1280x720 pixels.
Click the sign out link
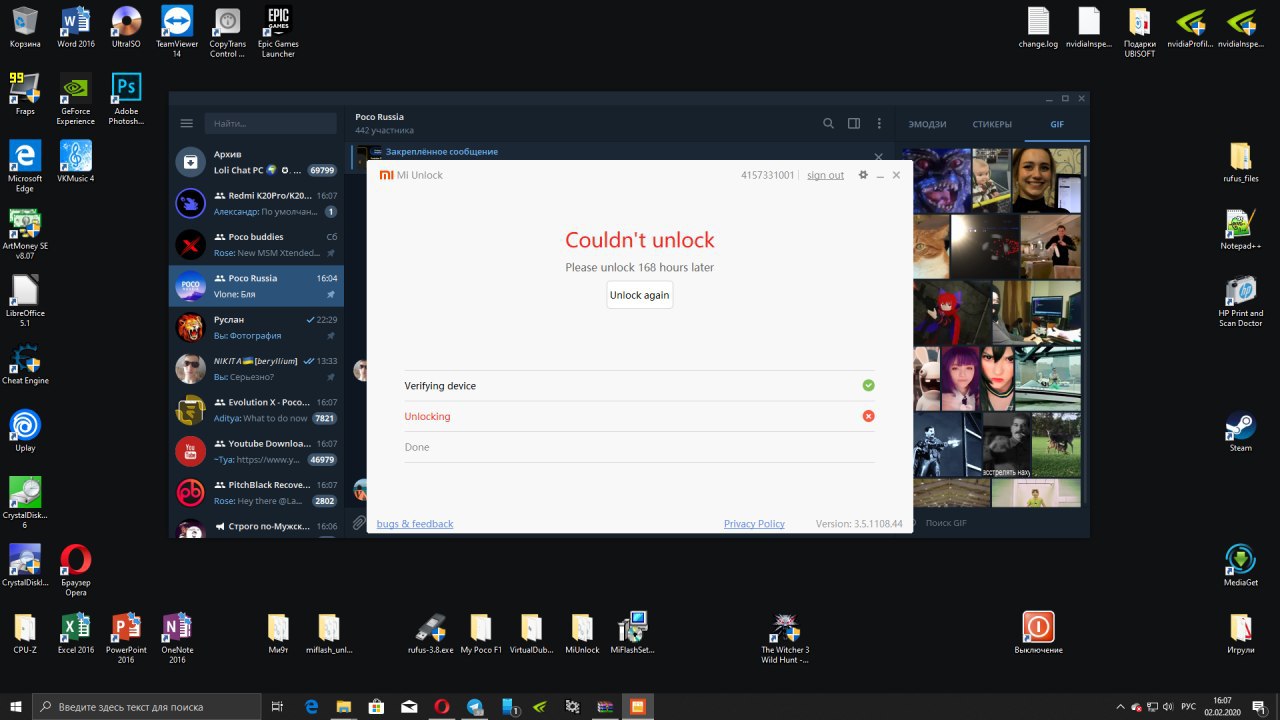pos(825,175)
